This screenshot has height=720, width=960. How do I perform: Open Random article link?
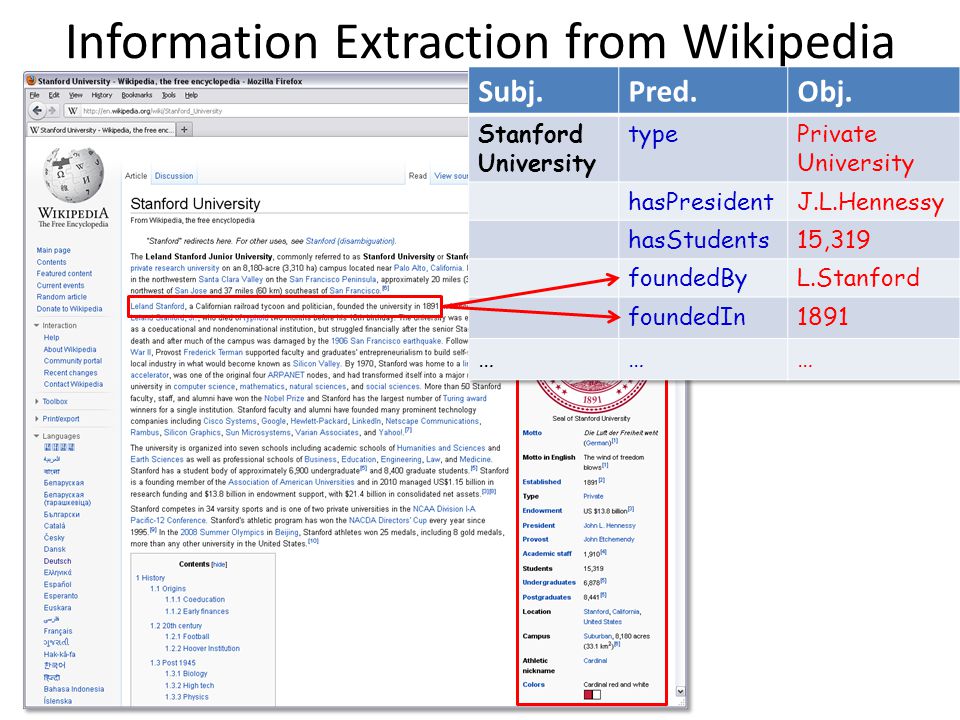pos(62,297)
